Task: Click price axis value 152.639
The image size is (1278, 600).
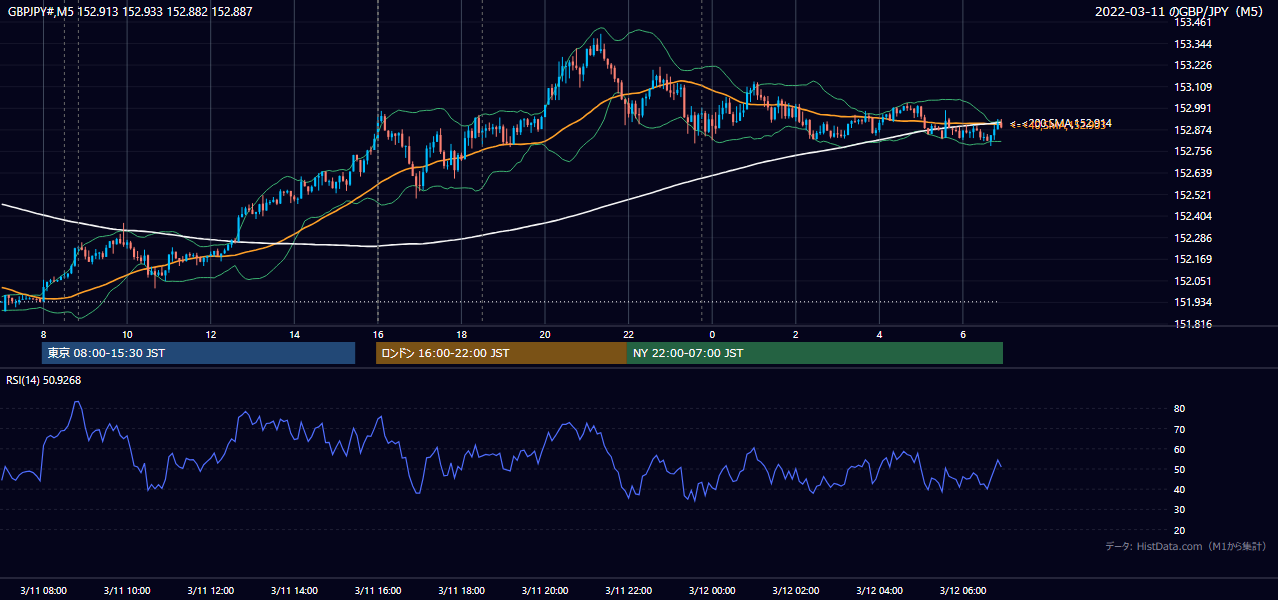Action: pyautogui.click(x=1193, y=173)
